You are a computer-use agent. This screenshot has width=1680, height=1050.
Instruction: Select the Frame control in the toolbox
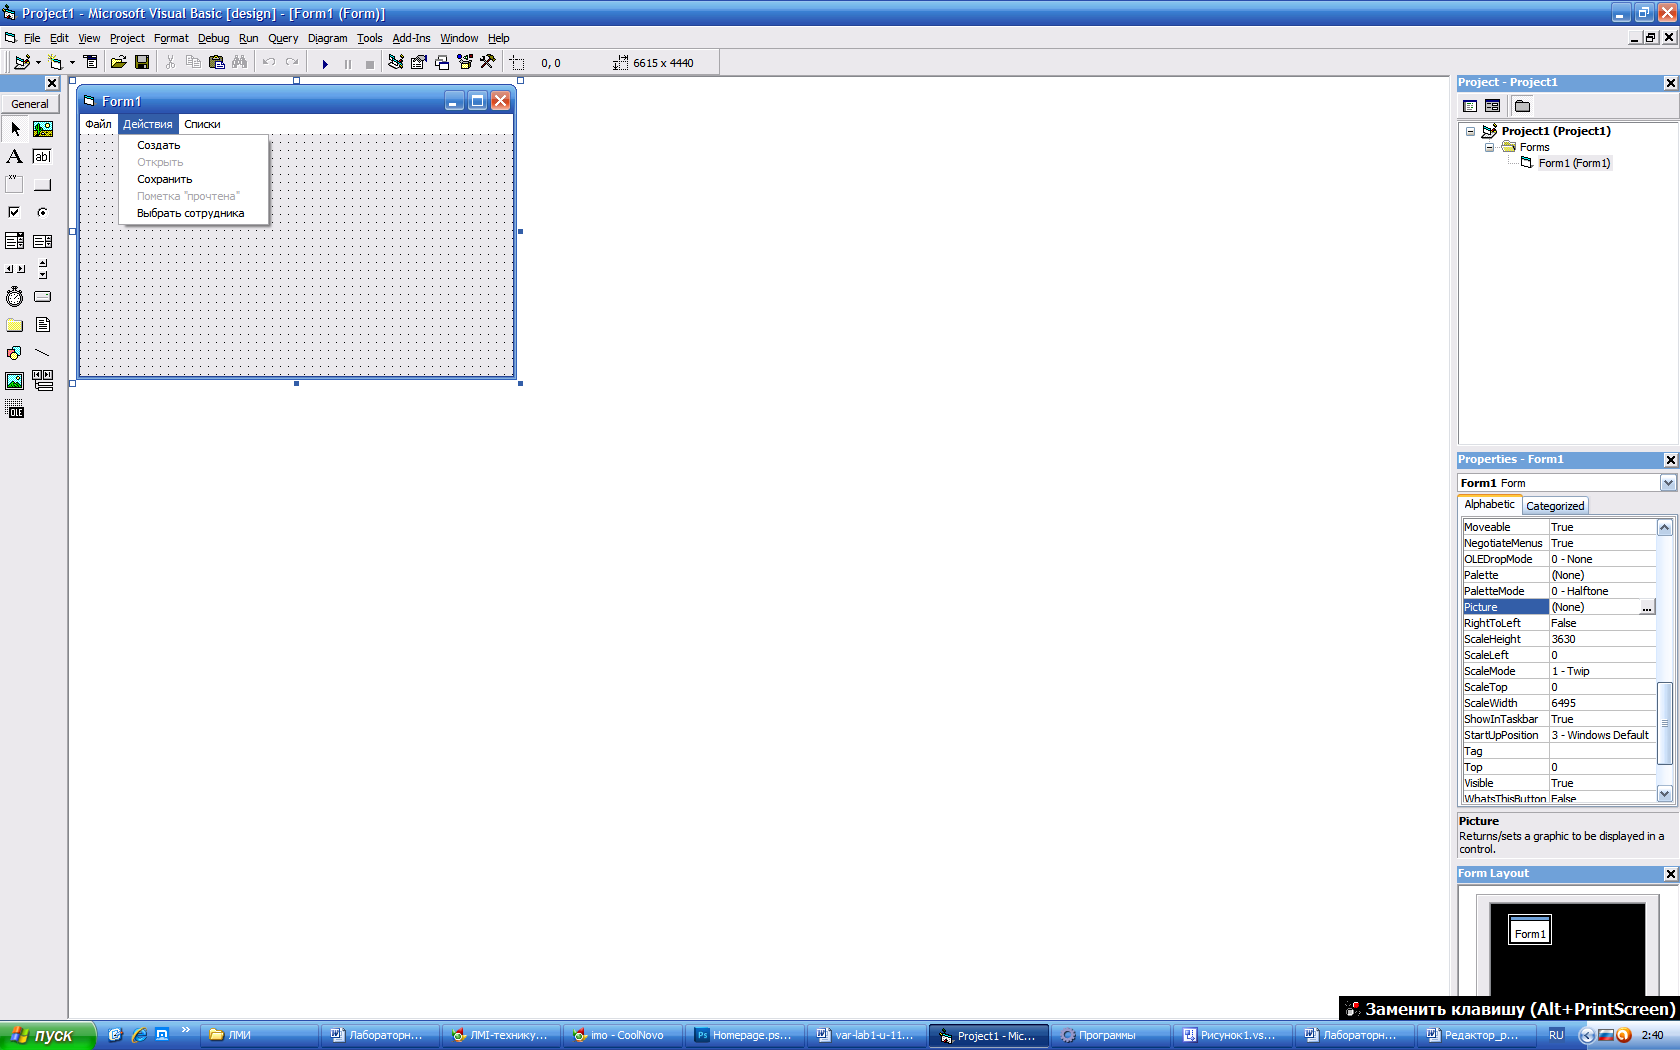[15, 185]
